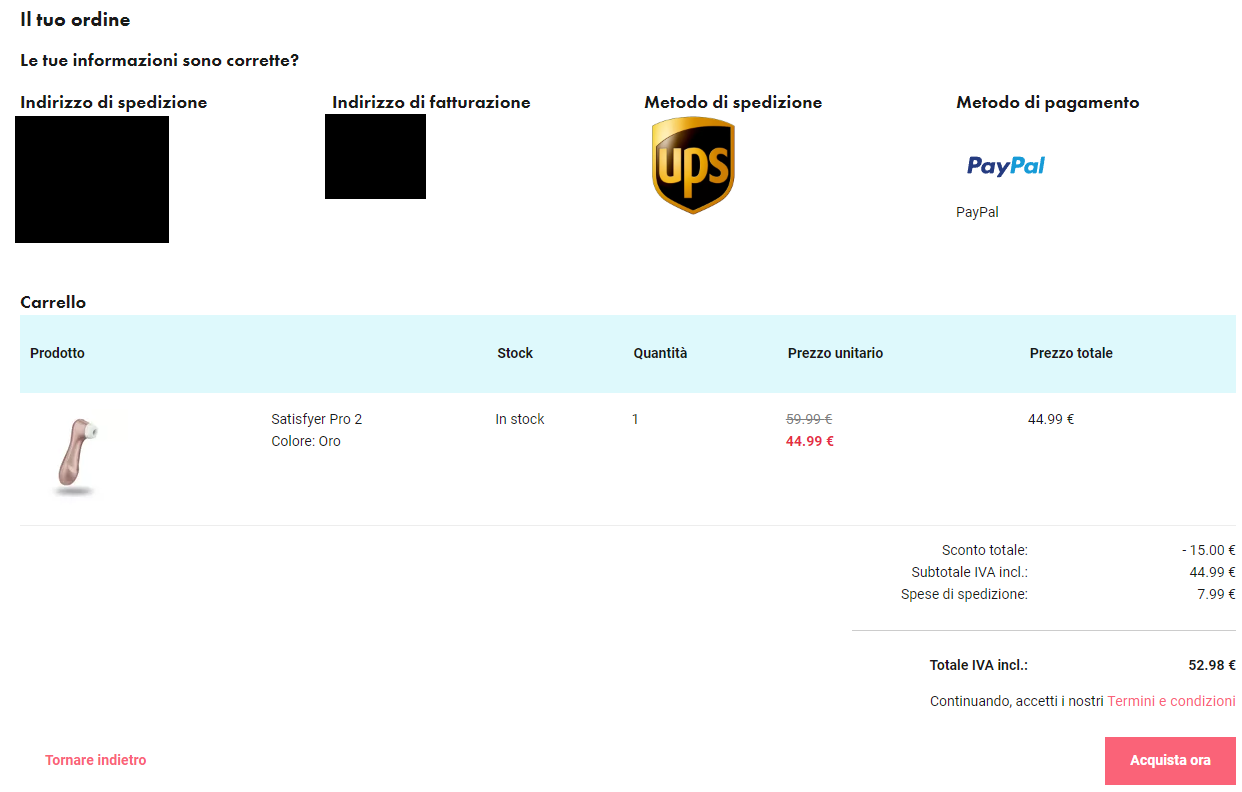Click the Quantità column header
The height and width of the screenshot is (792, 1242).
pyautogui.click(x=660, y=353)
